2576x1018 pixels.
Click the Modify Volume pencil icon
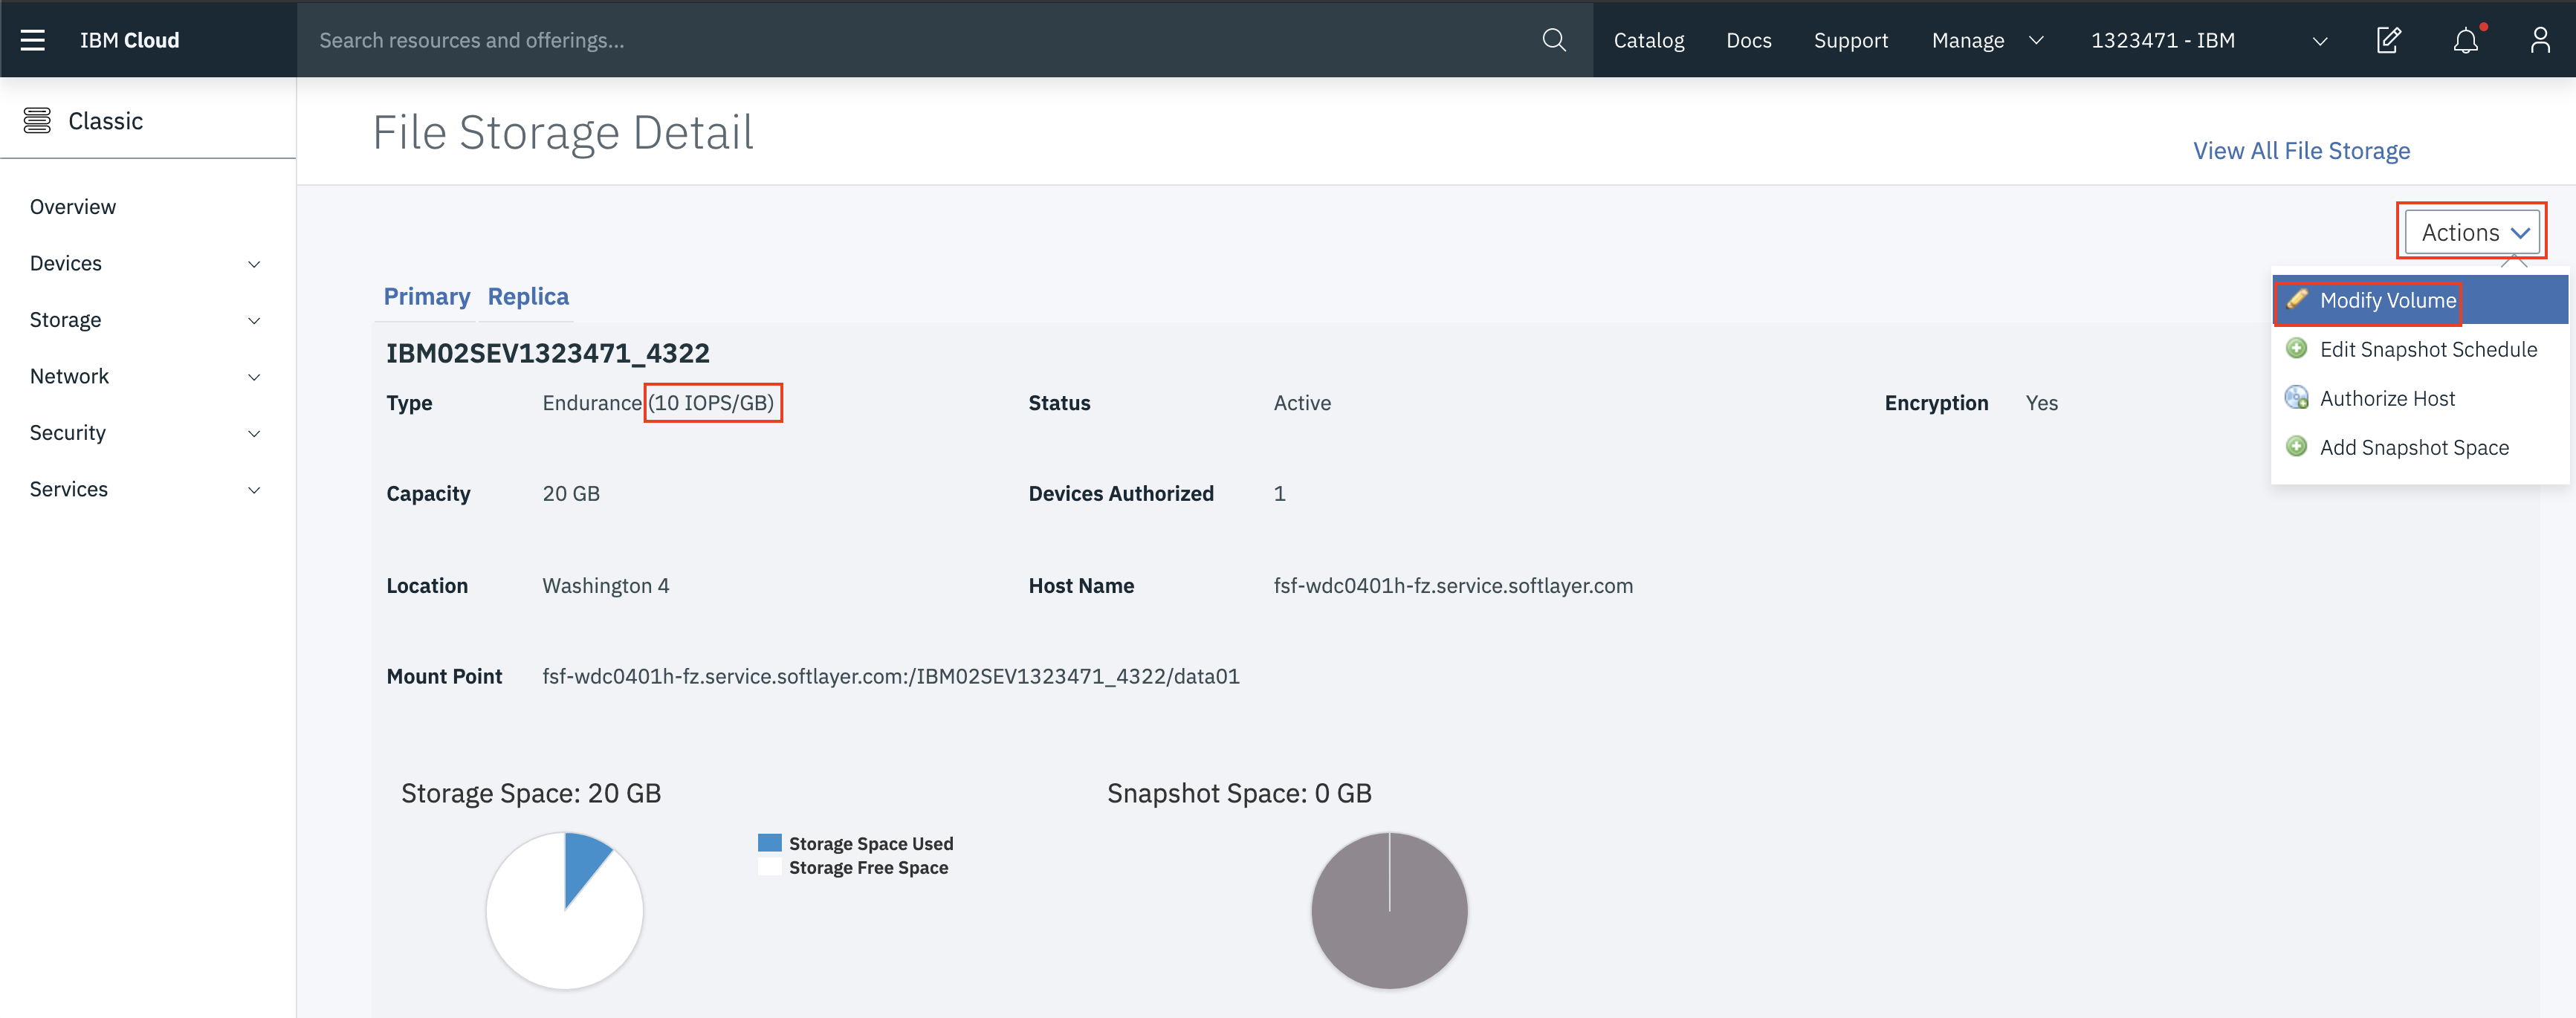coord(2297,300)
